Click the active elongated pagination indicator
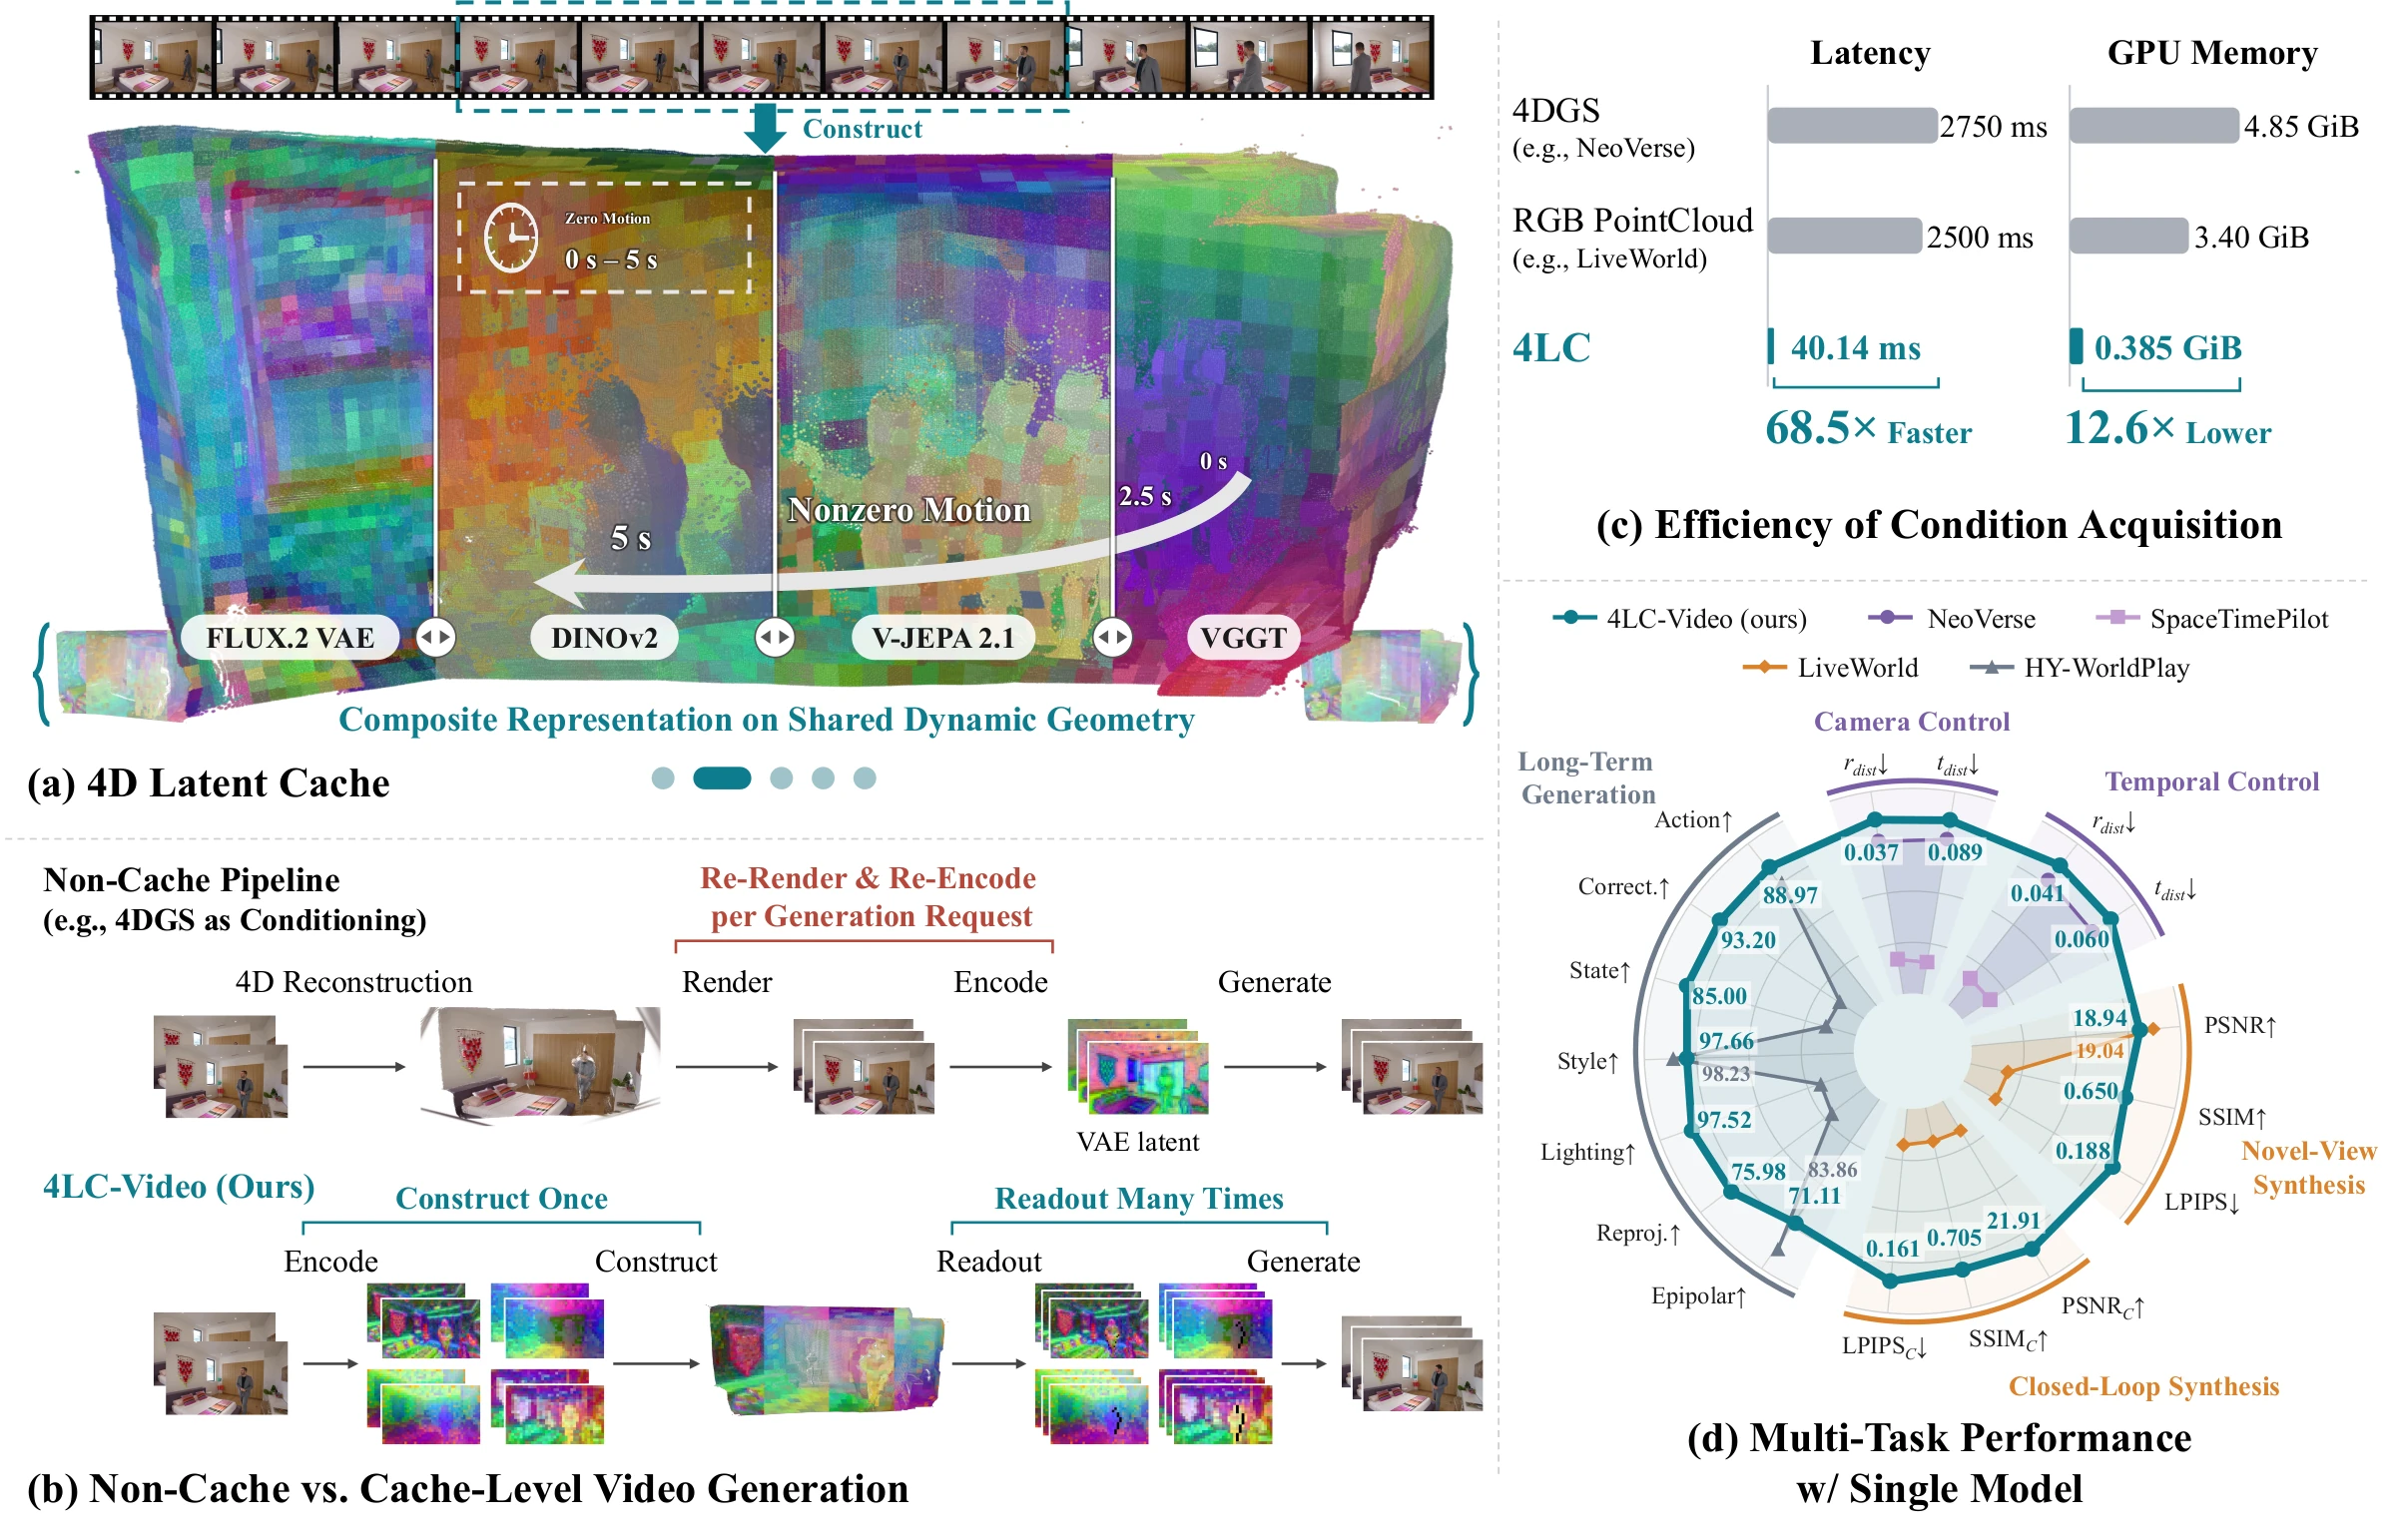This screenshot has width=2396, height=1540. (x=722, y=778)
